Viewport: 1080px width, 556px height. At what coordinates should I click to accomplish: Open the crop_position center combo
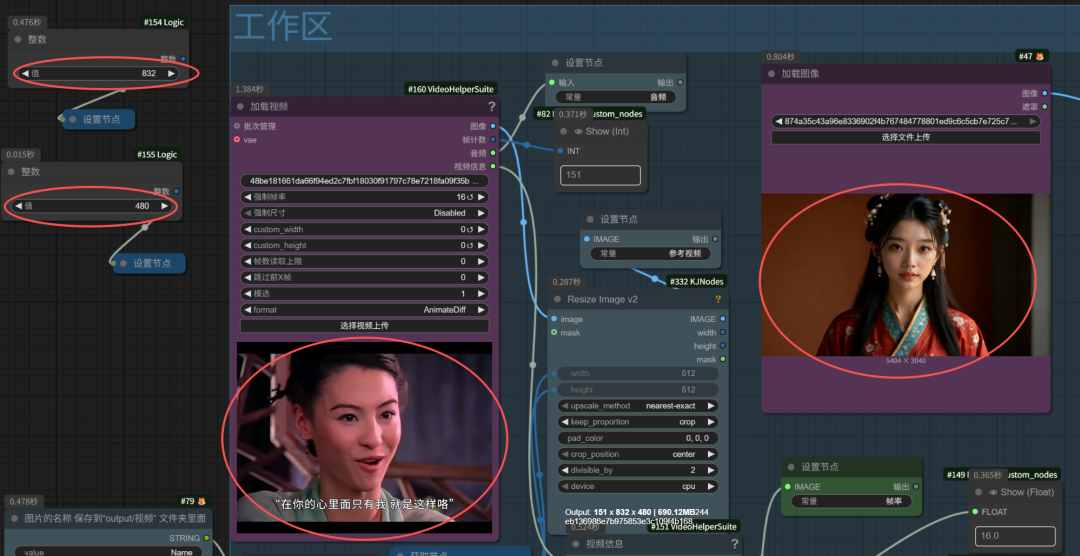coord(637,454)
